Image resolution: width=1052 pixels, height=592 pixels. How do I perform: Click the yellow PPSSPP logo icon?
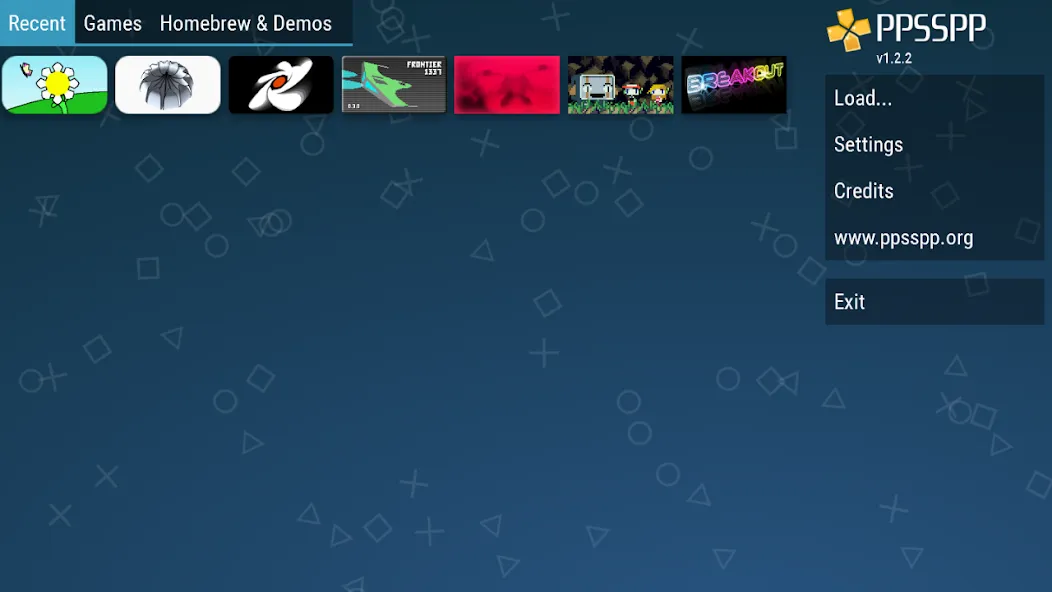click(x=848, y=30)
